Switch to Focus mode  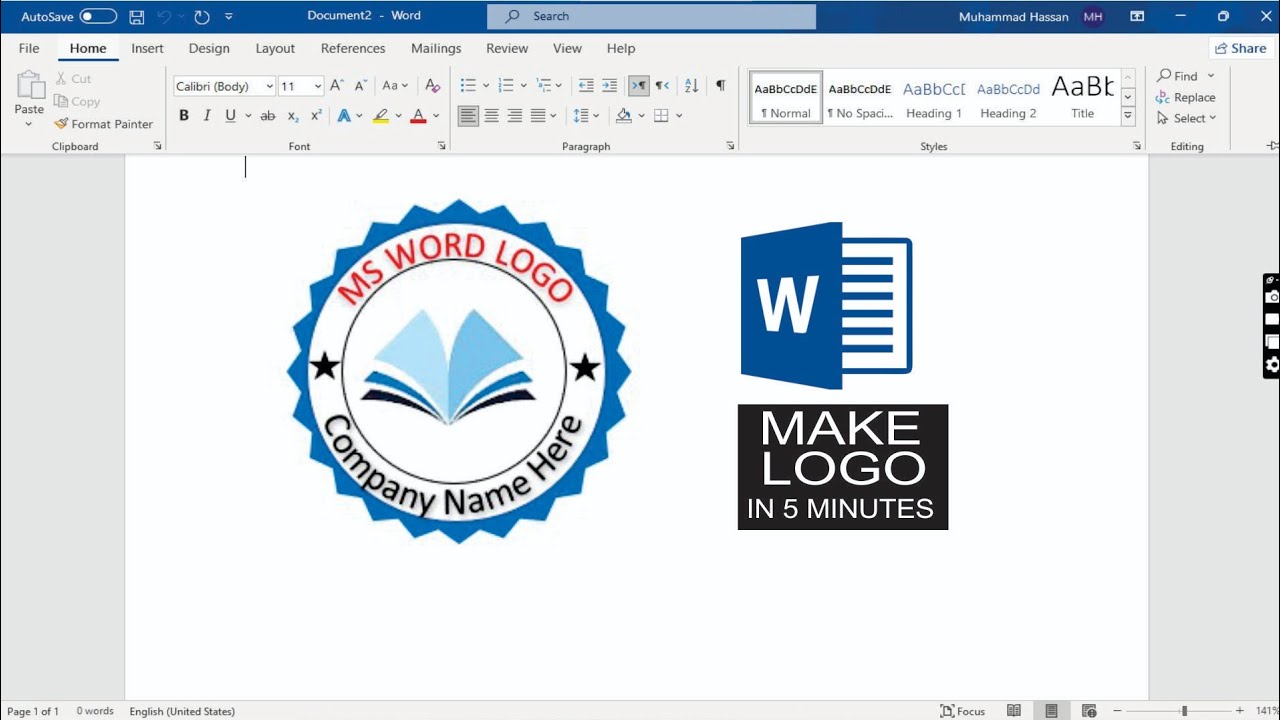click(x=963, y=711)
